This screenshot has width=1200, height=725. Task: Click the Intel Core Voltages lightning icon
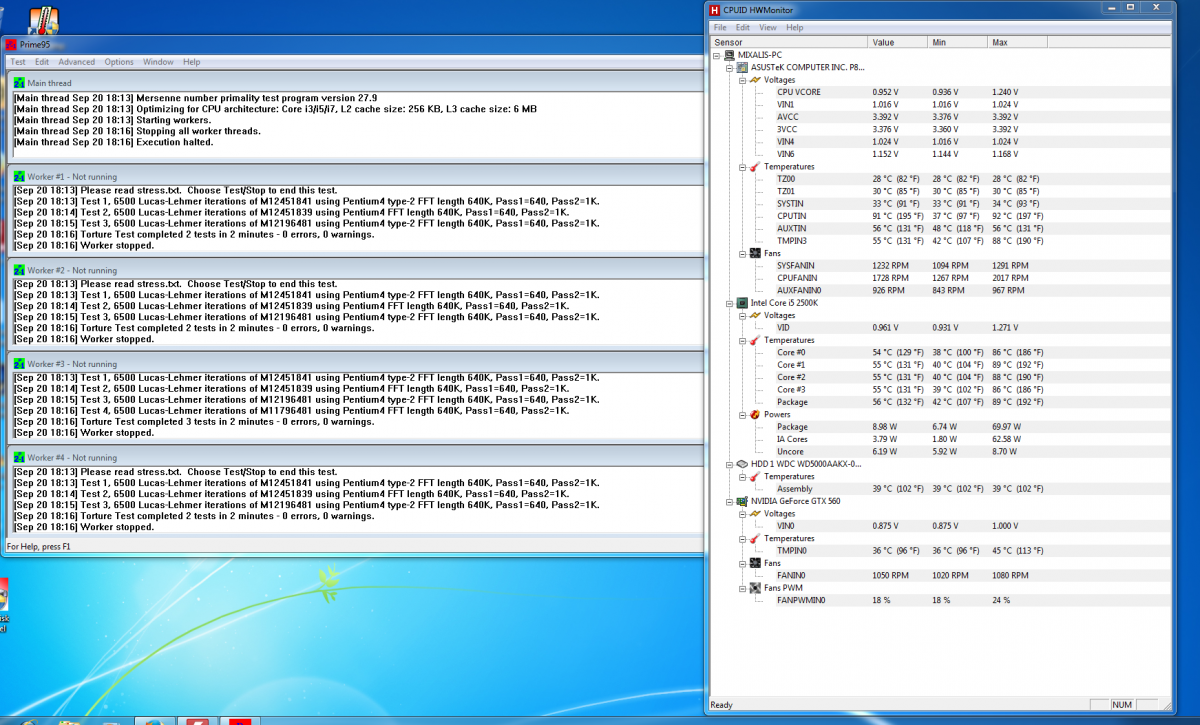click(x=755, y=315)
